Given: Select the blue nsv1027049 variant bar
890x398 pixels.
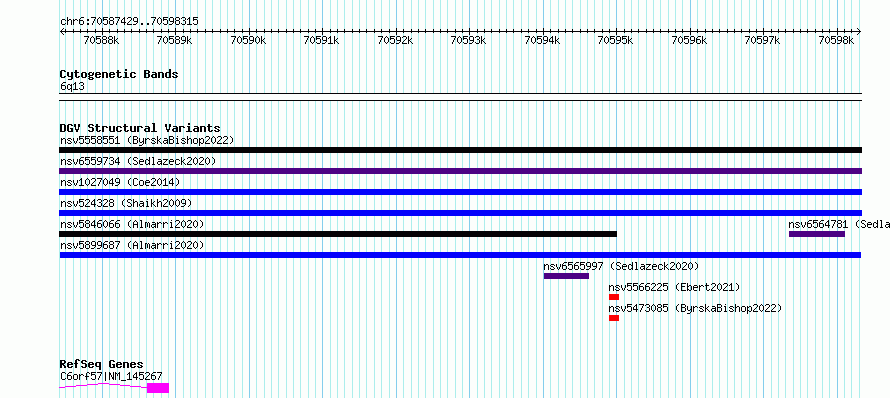Looking at the screenshot, I should coord(460,192).
